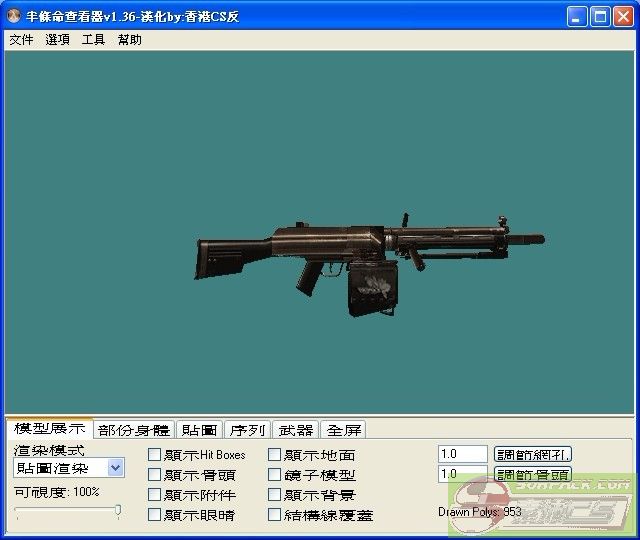Open the 選項 menu
This screenshot has height=540, width=640.
pyautogui.click(x=57, y=40)
